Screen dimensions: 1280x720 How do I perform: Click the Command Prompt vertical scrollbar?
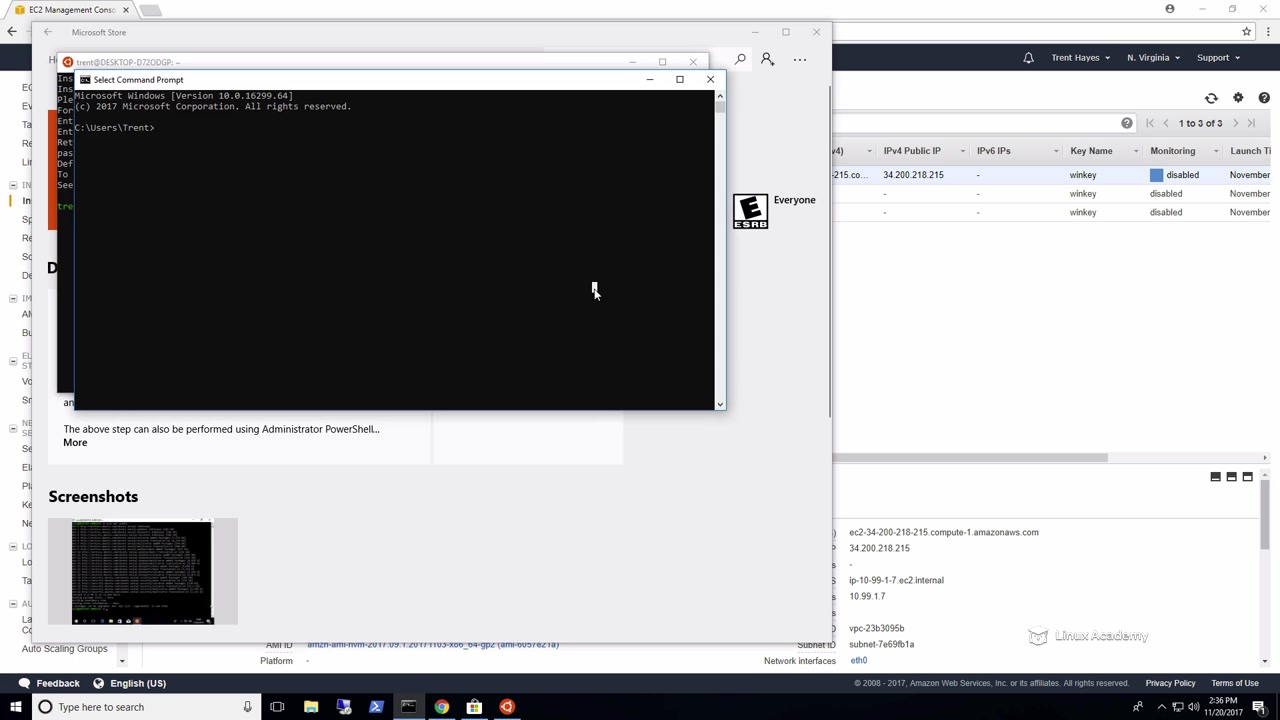click(x=720, y=250)
